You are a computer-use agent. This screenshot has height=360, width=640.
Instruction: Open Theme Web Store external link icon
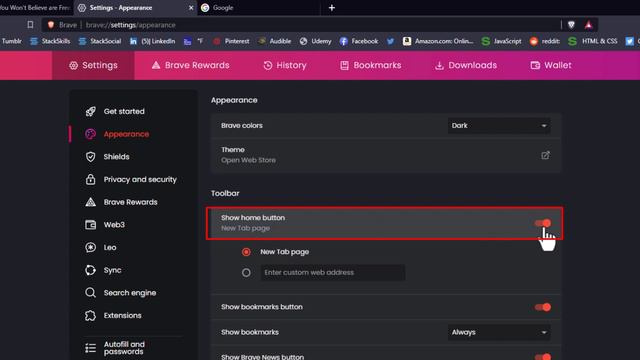545,155
